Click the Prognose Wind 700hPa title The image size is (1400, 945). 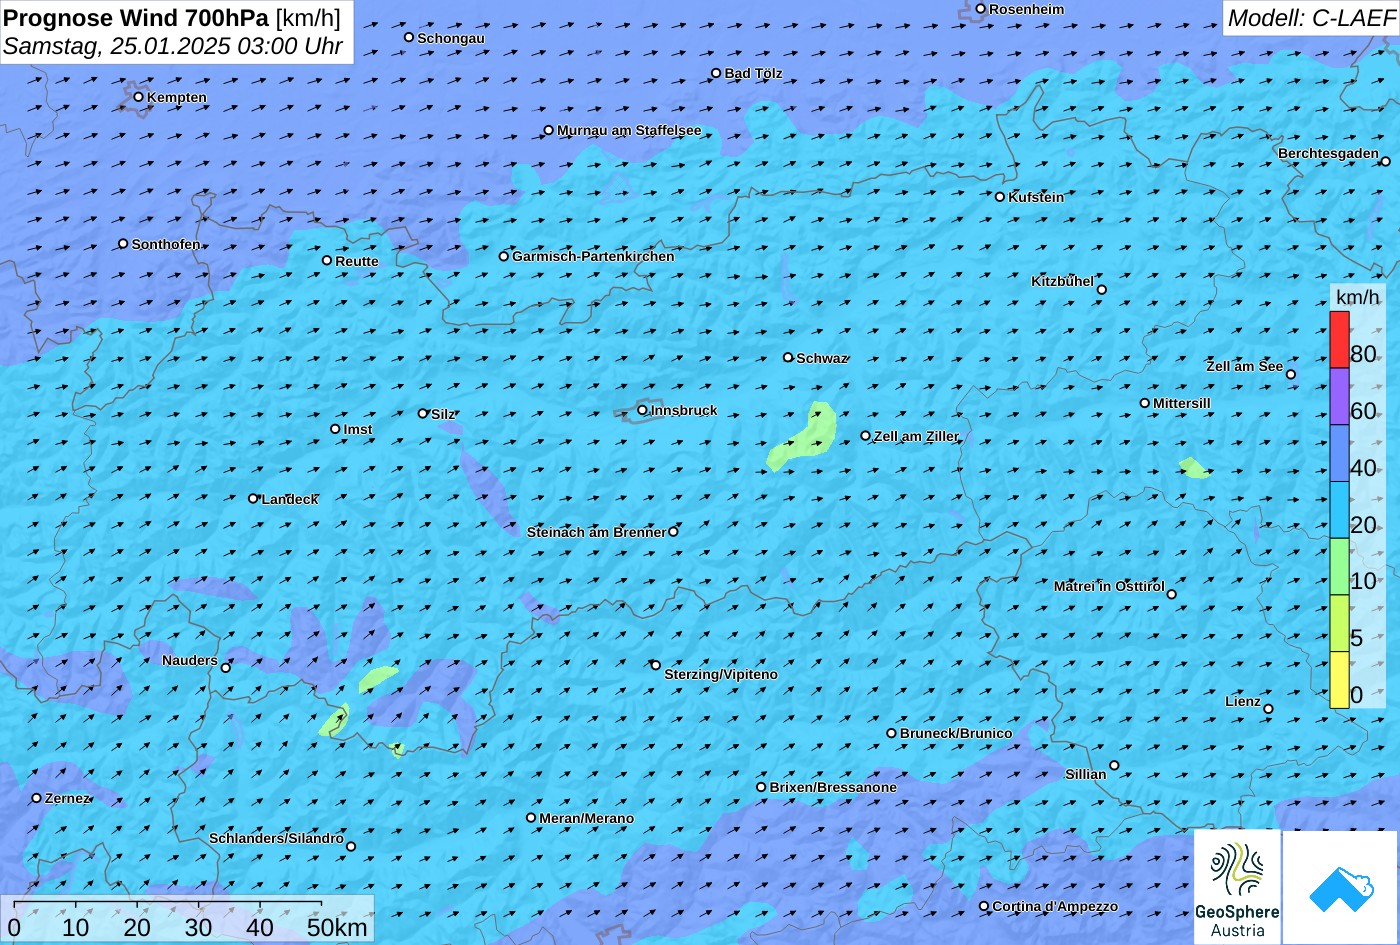point(136,17)
